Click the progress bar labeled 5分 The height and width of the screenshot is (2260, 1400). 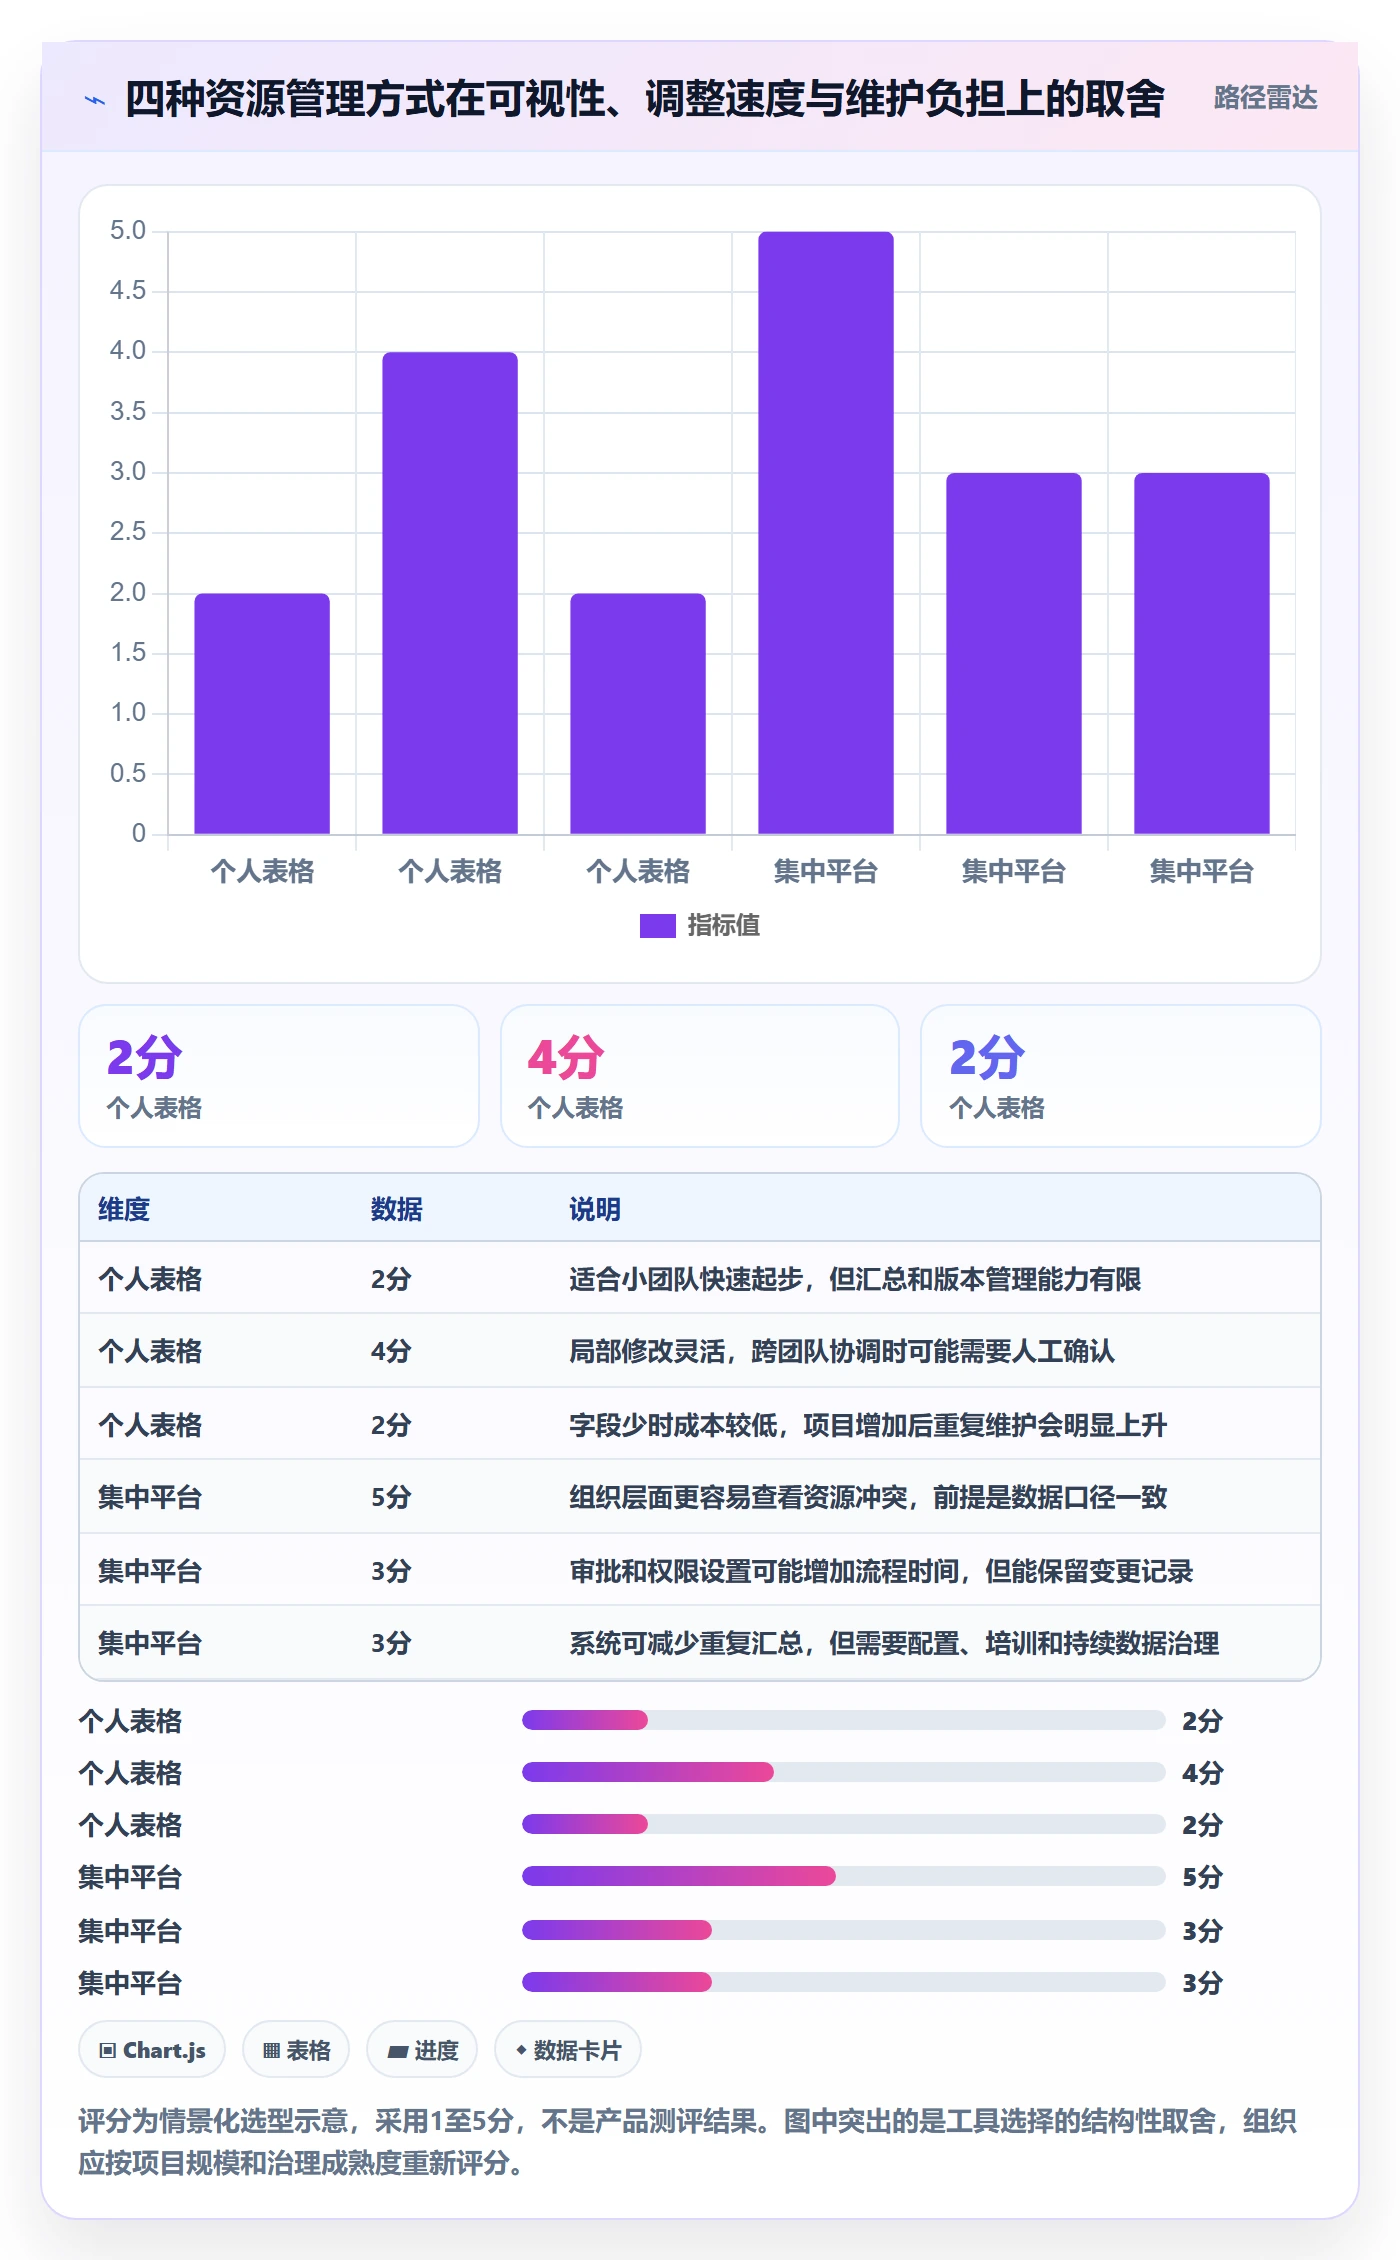[x=844, y=1876]
